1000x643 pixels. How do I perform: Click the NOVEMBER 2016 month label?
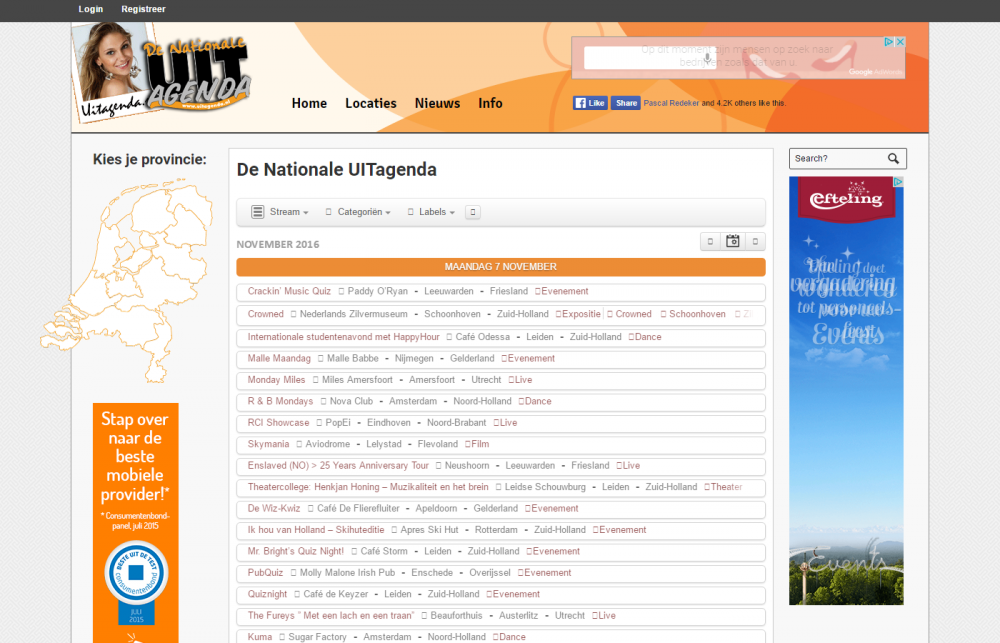(x=278, y=244)
